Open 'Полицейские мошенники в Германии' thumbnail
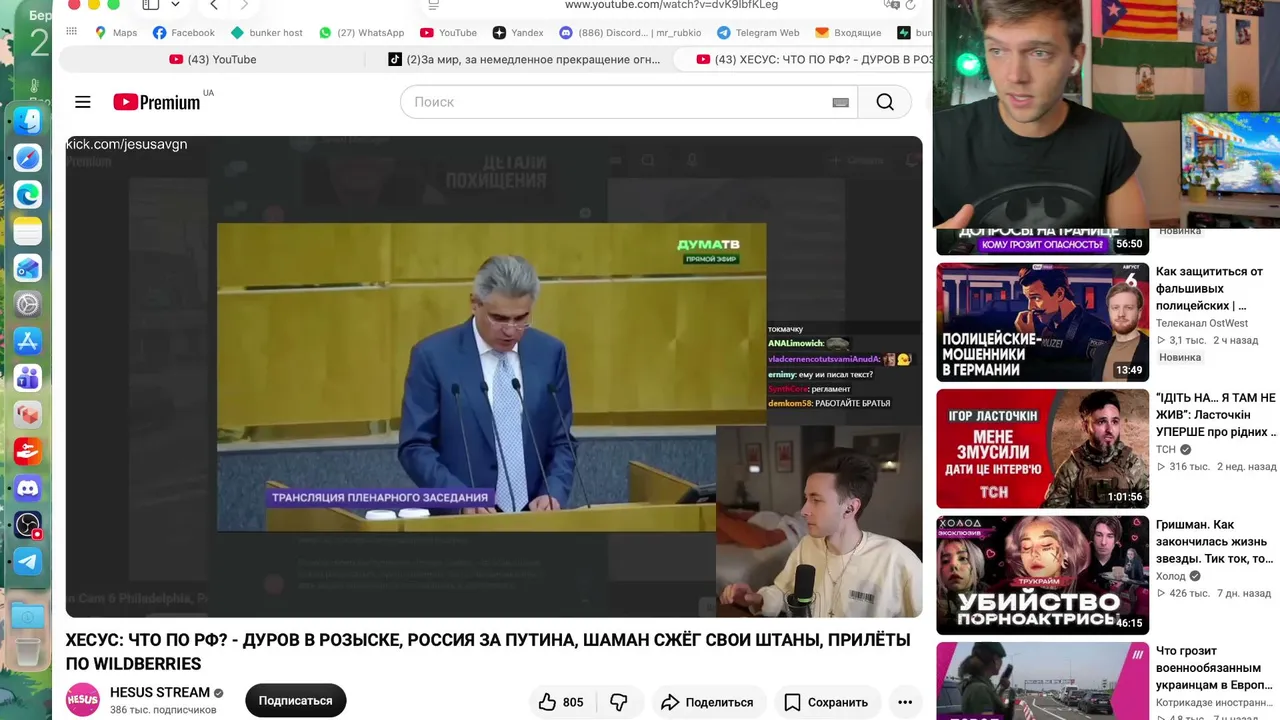 1042,322
